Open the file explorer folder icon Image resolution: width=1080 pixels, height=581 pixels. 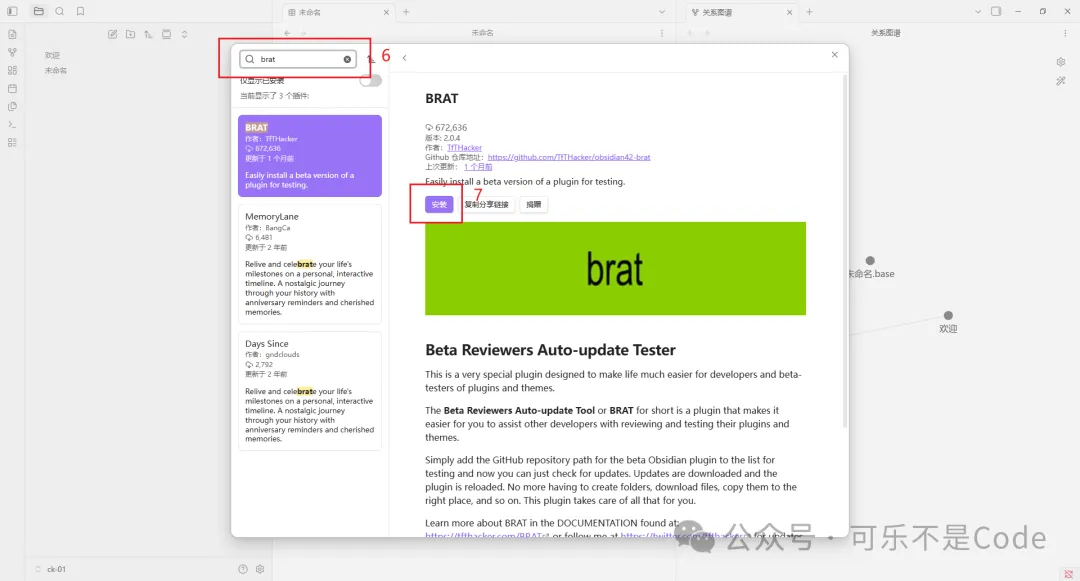(x=39, y=11)
